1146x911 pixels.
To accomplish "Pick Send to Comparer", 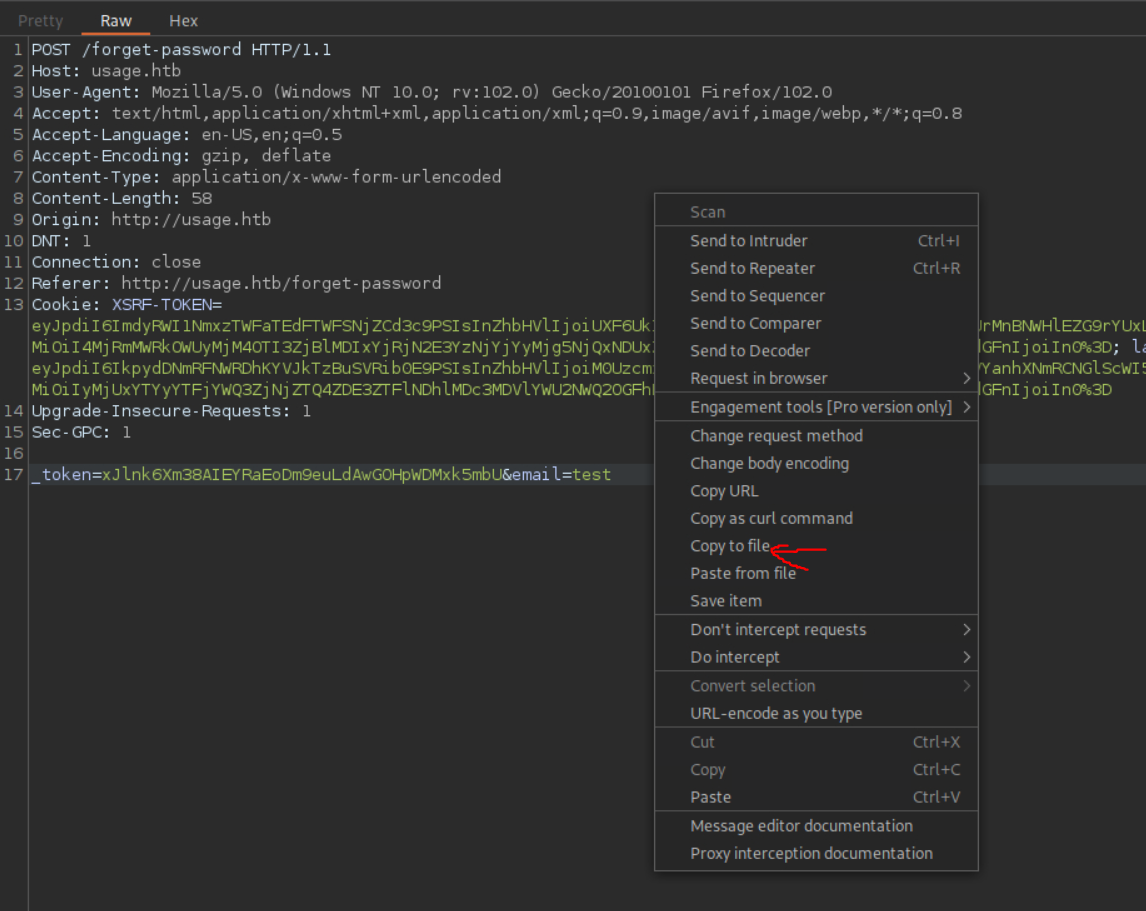I will coord(755,323).
